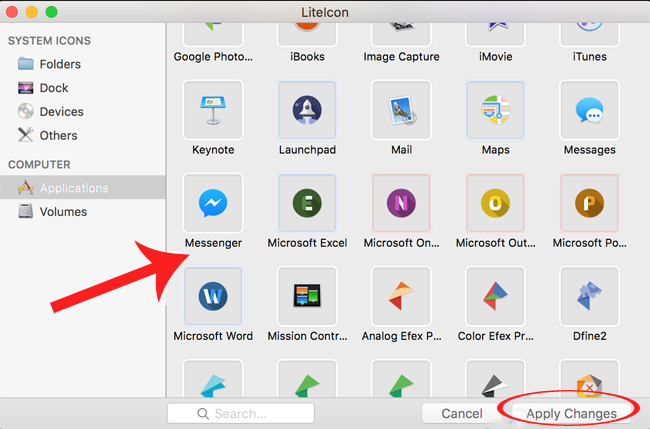Choose the Mission Control icon
This screenshot has height=429, width=650.
click(307, 296)
